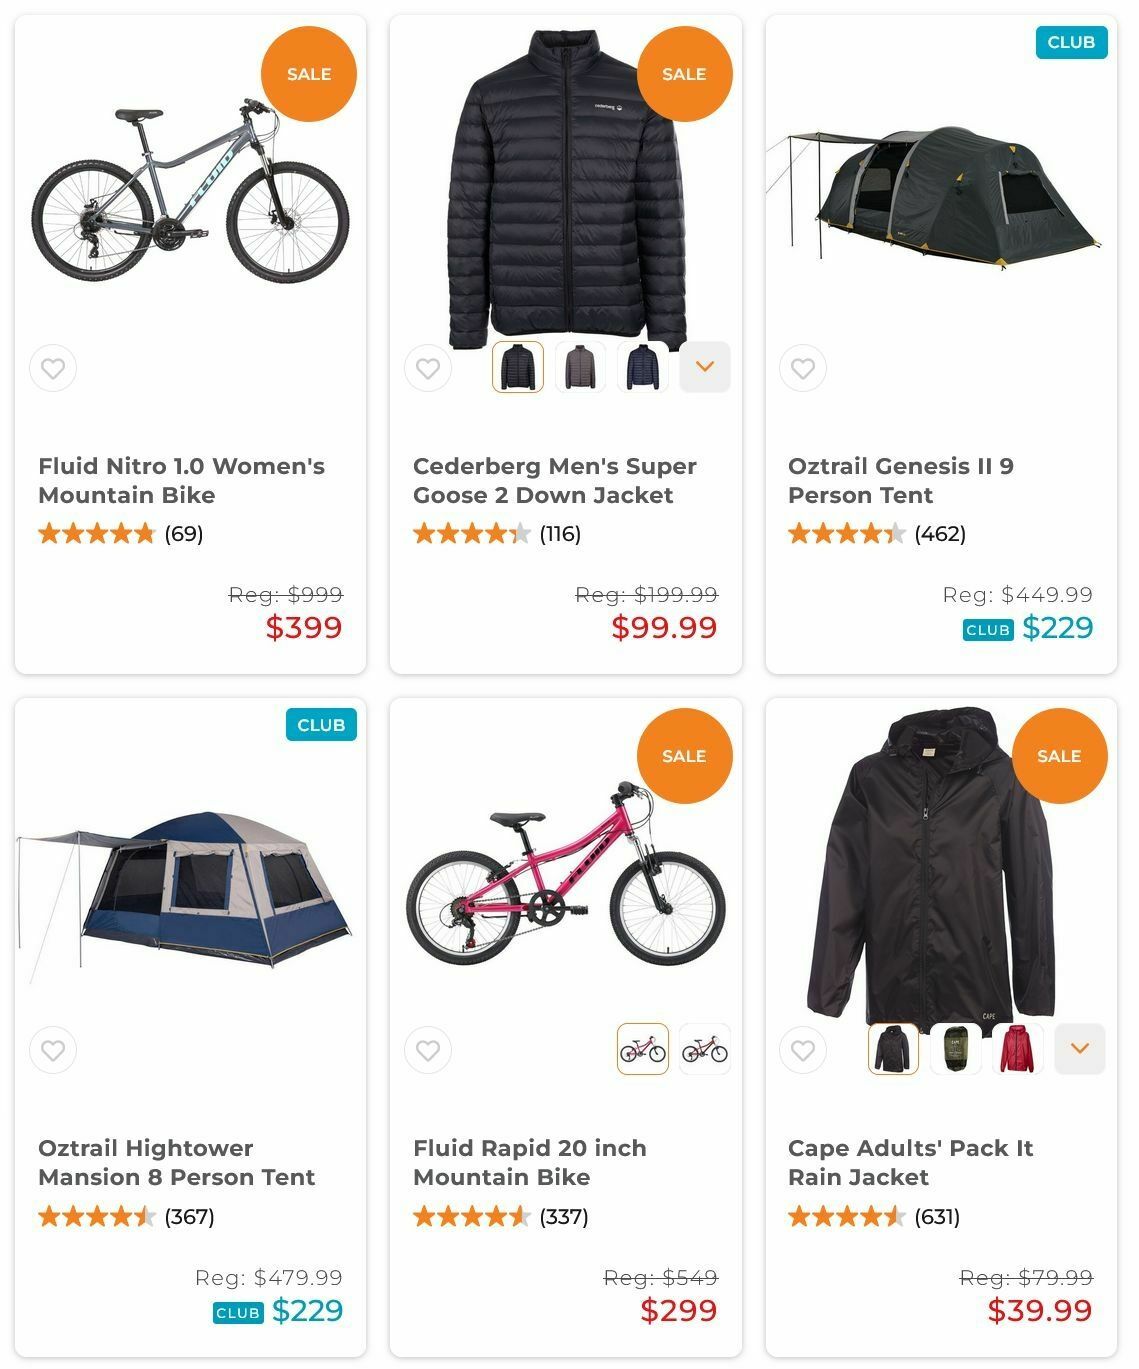
Task: Open Oztrail Genesis II 9 Person Tent link
Action: click(900, 480)
